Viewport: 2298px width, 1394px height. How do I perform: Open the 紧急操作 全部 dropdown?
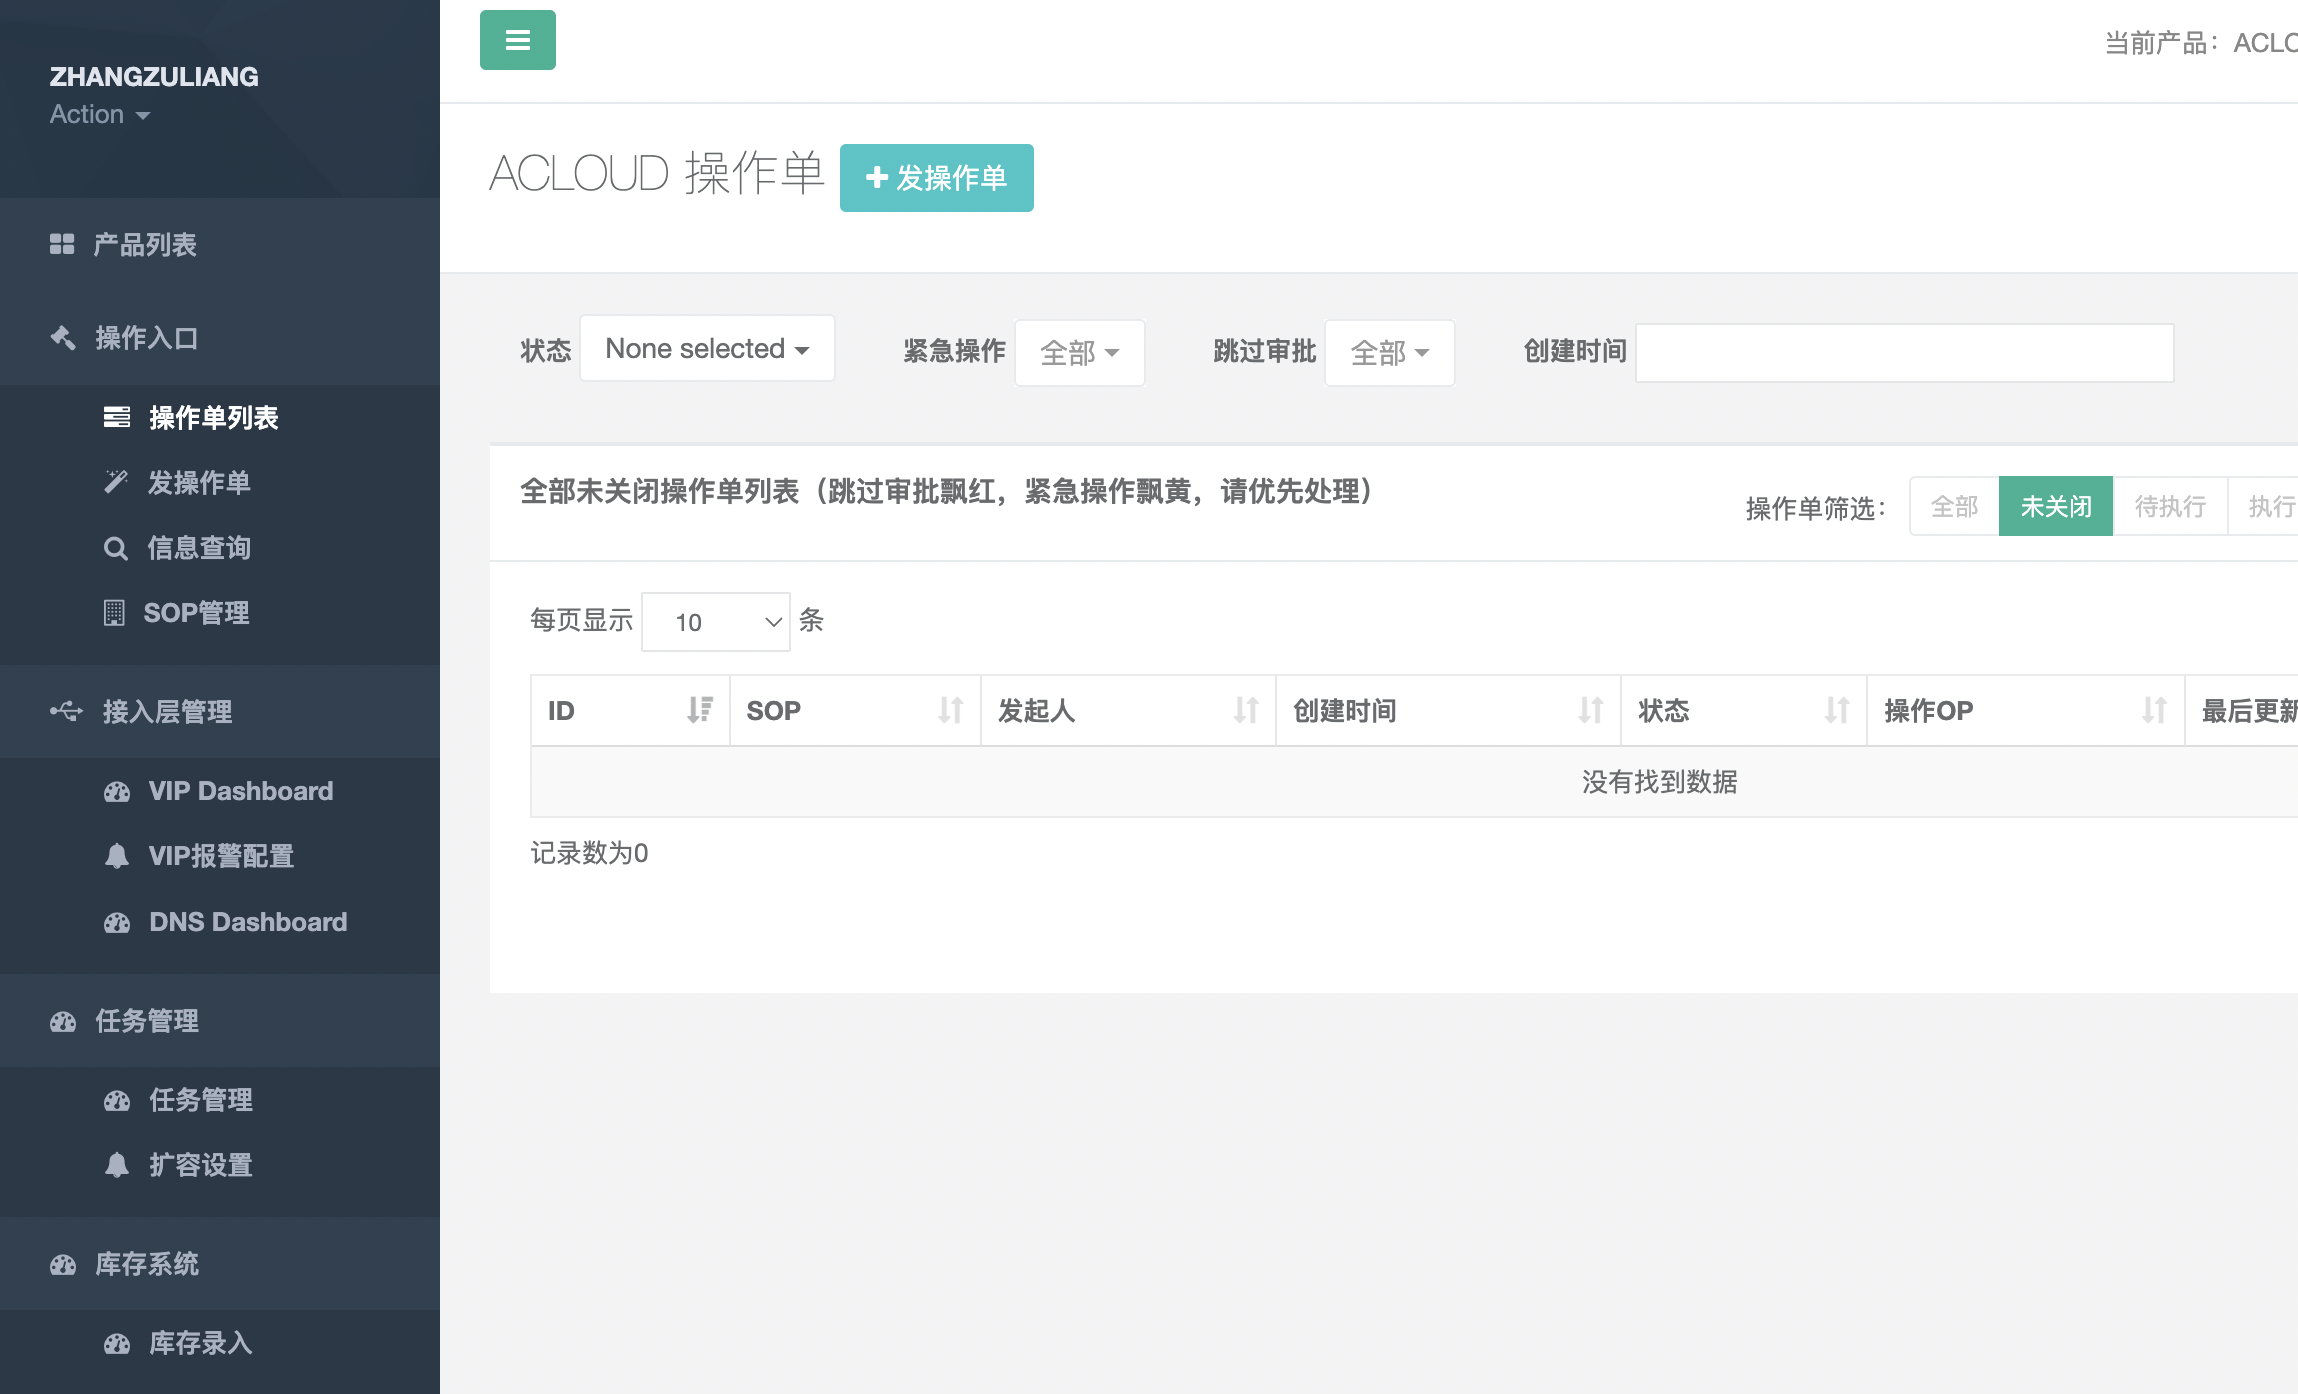1080,352
